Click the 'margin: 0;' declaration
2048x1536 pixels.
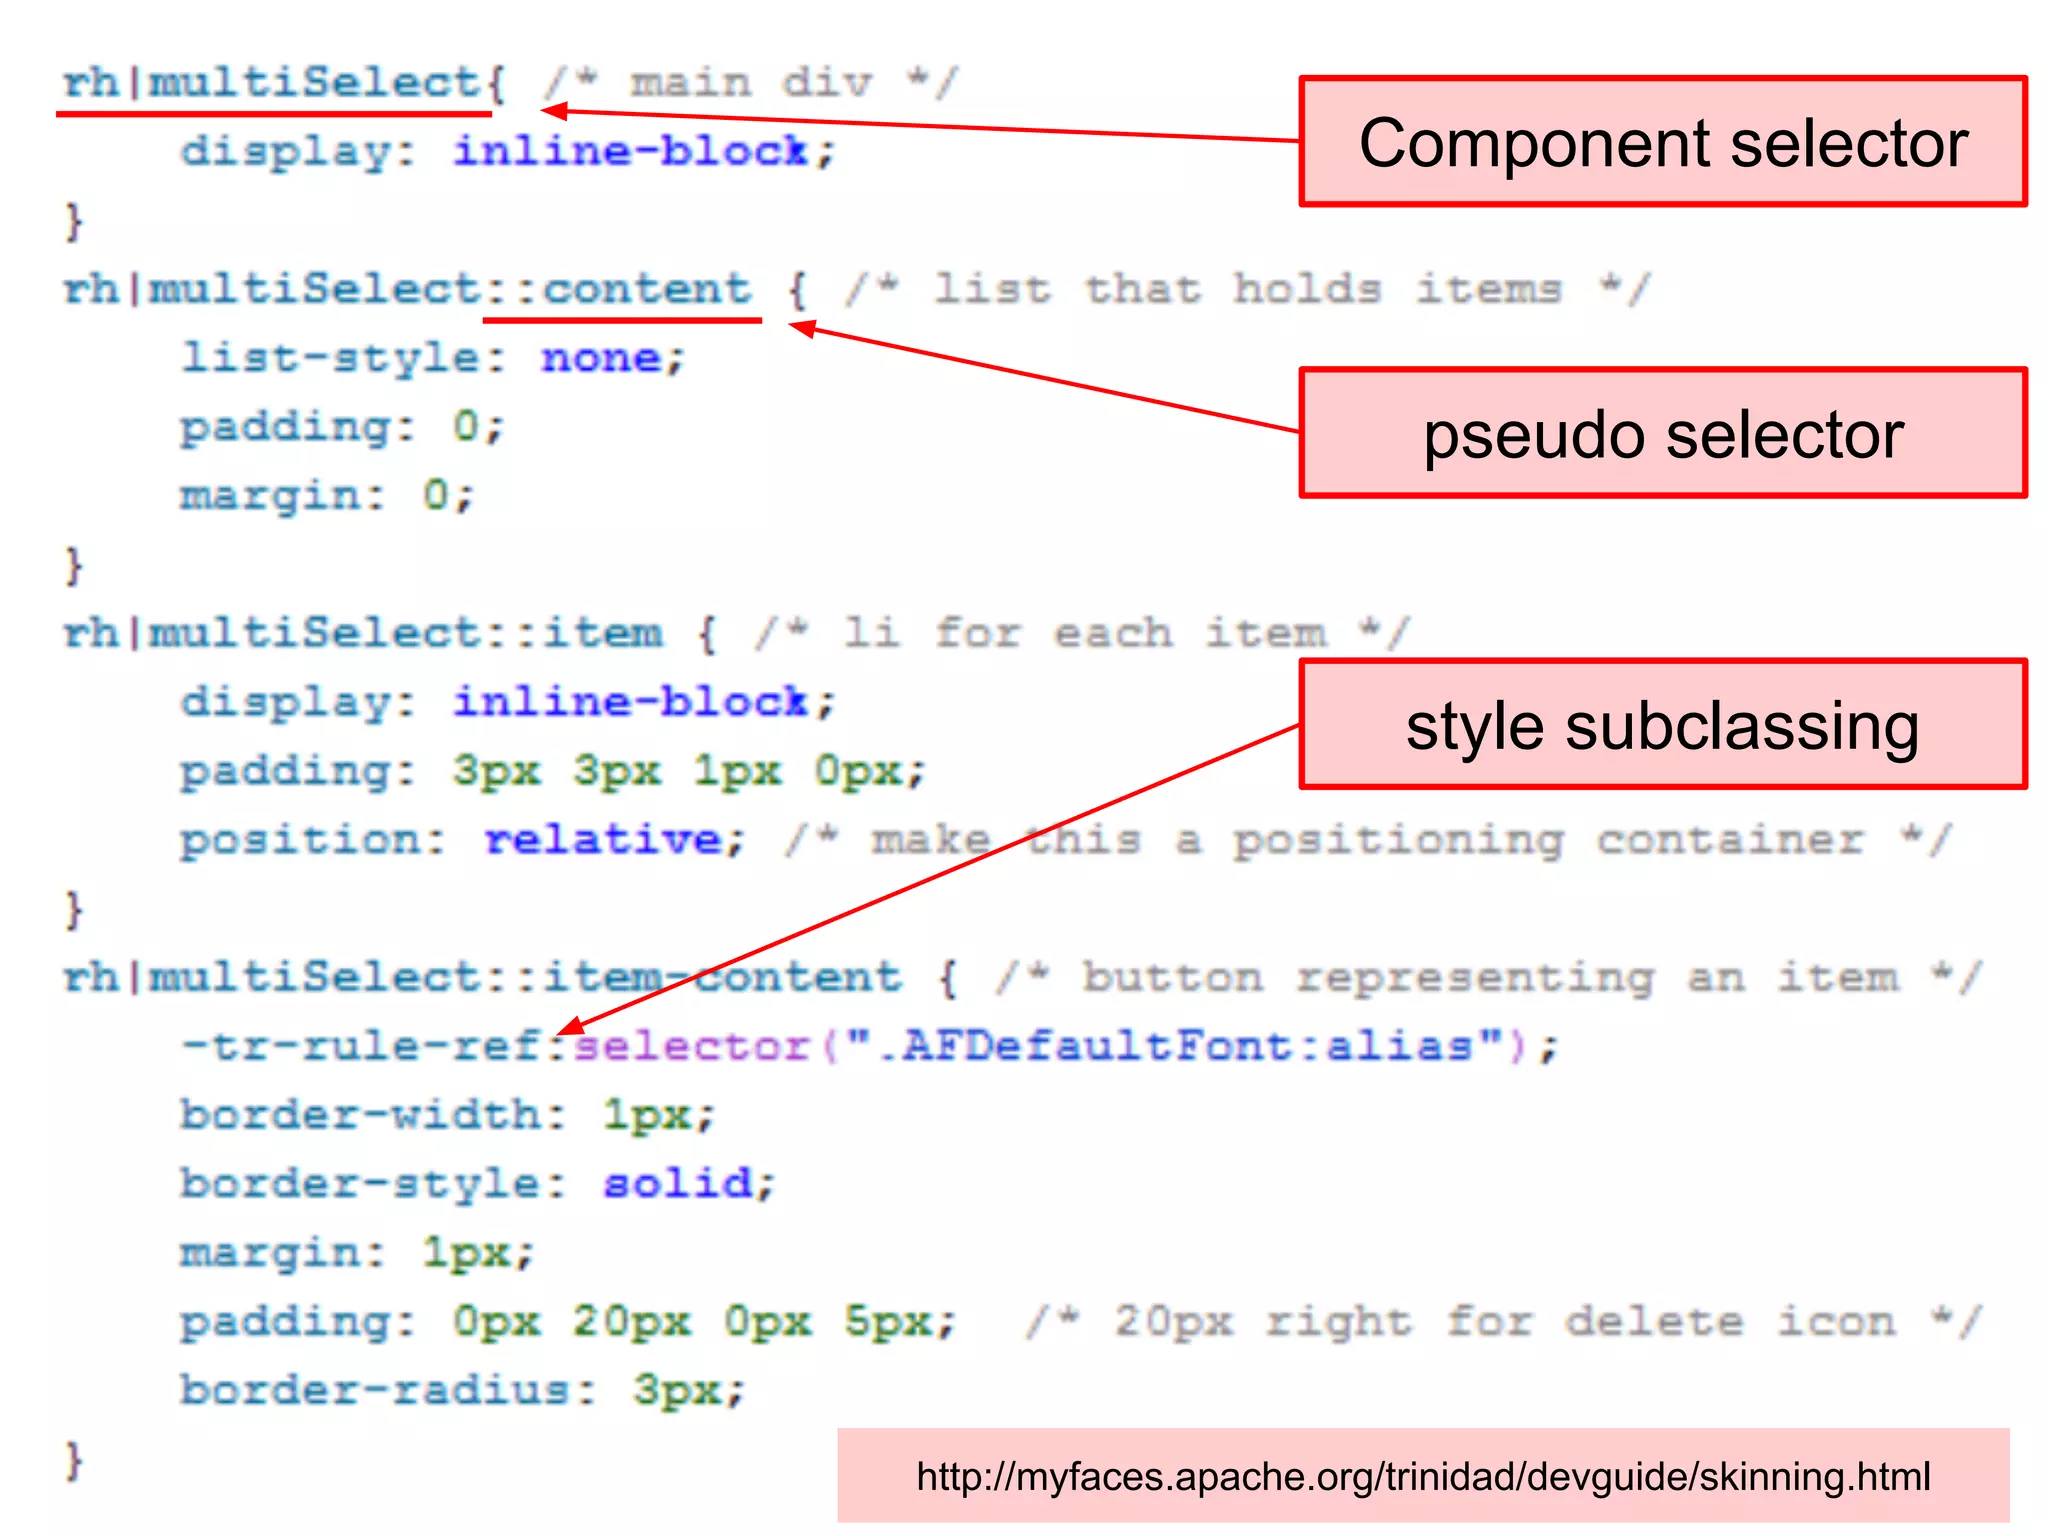click(327, 496)
